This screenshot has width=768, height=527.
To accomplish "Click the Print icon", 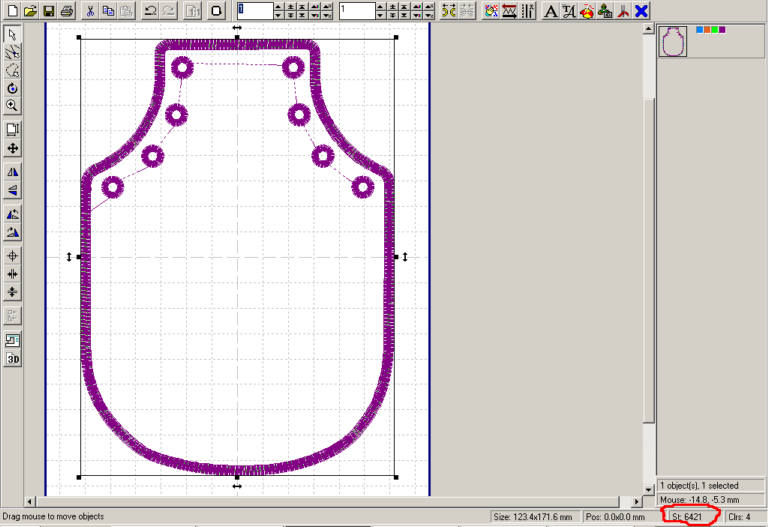I will [x=66, y=11].
